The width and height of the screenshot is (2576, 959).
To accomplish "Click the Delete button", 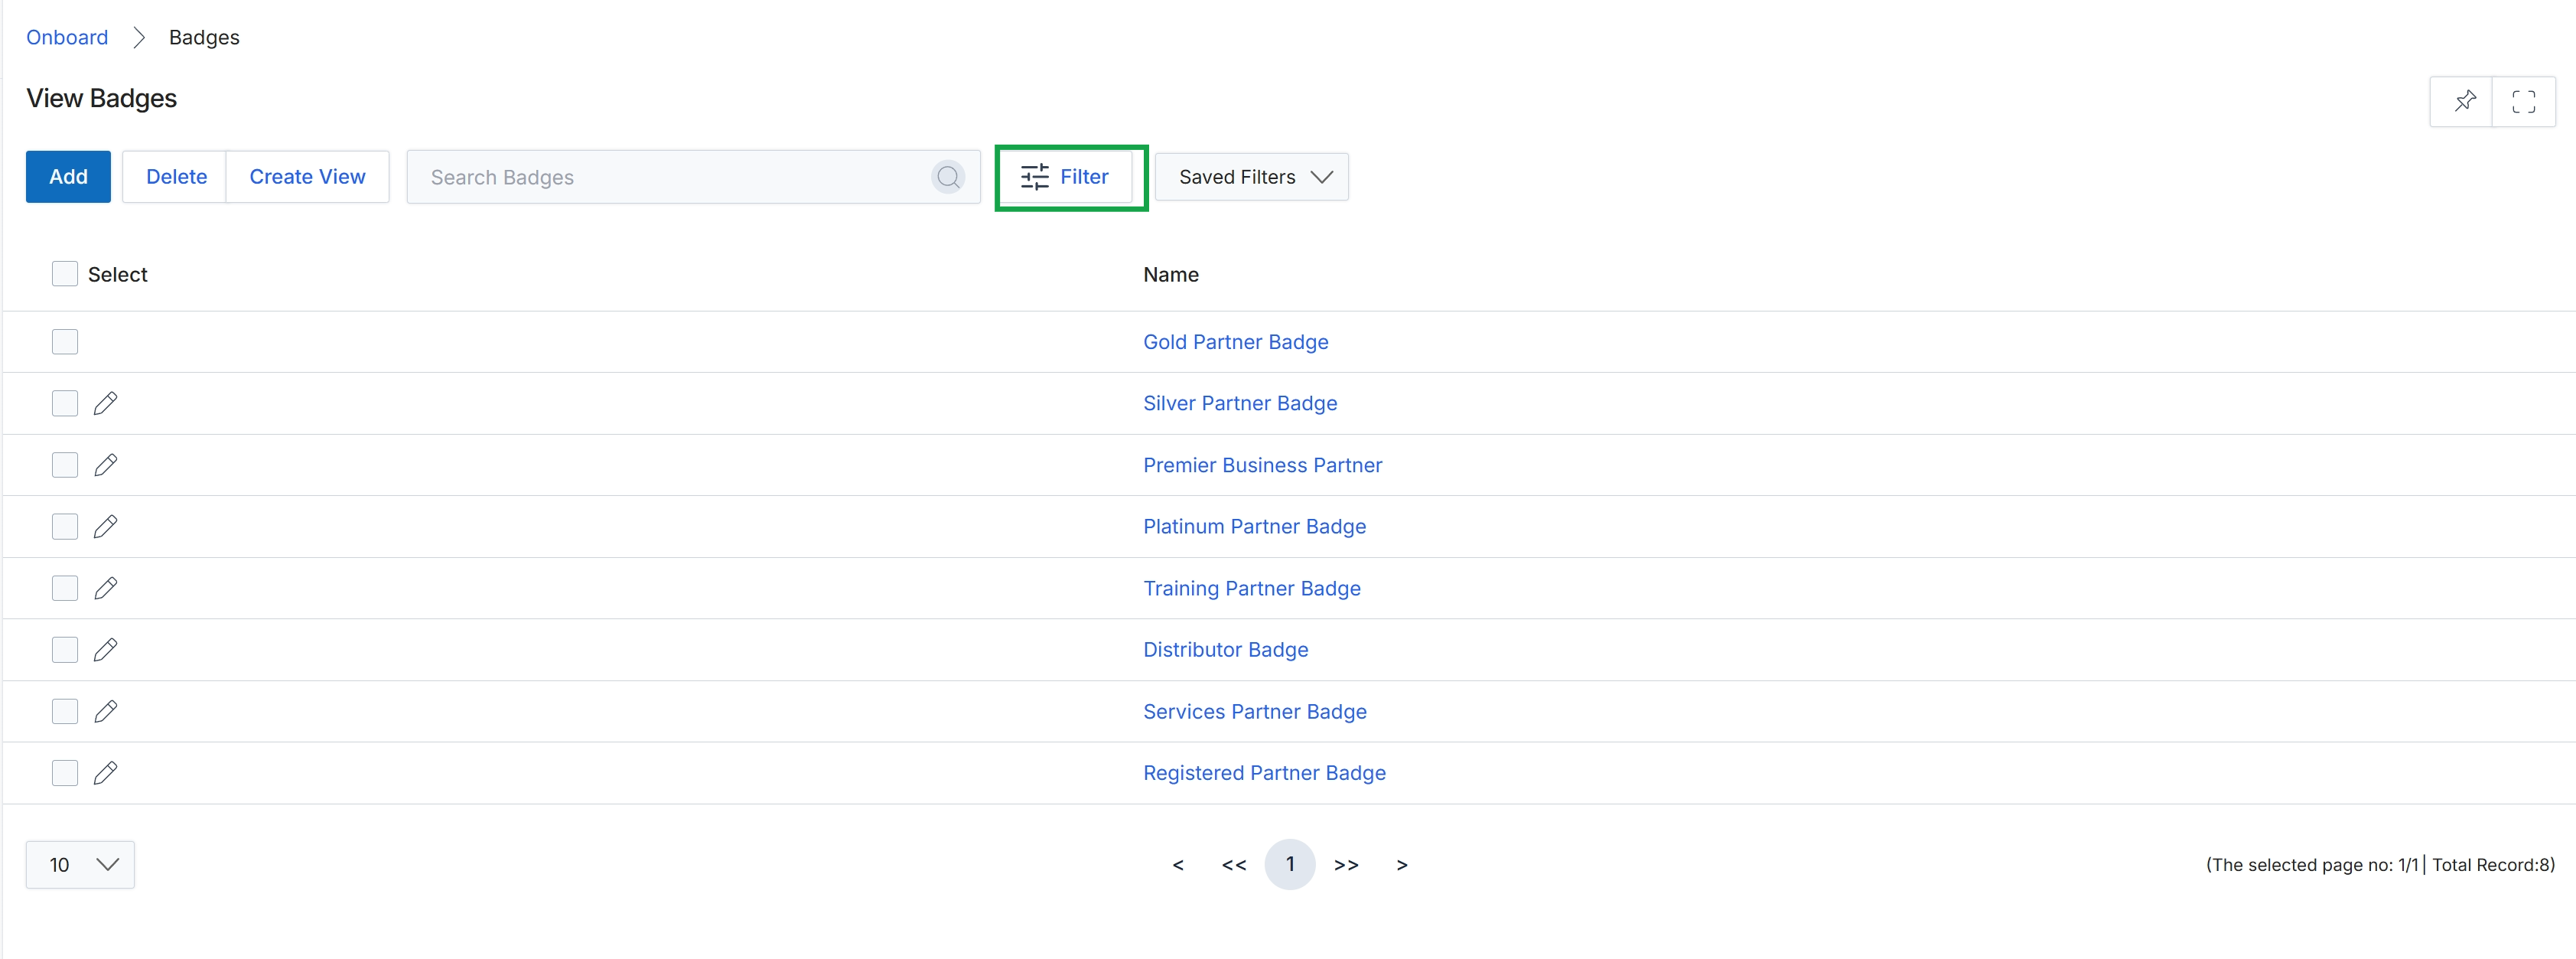I will (x=176, y=177).
